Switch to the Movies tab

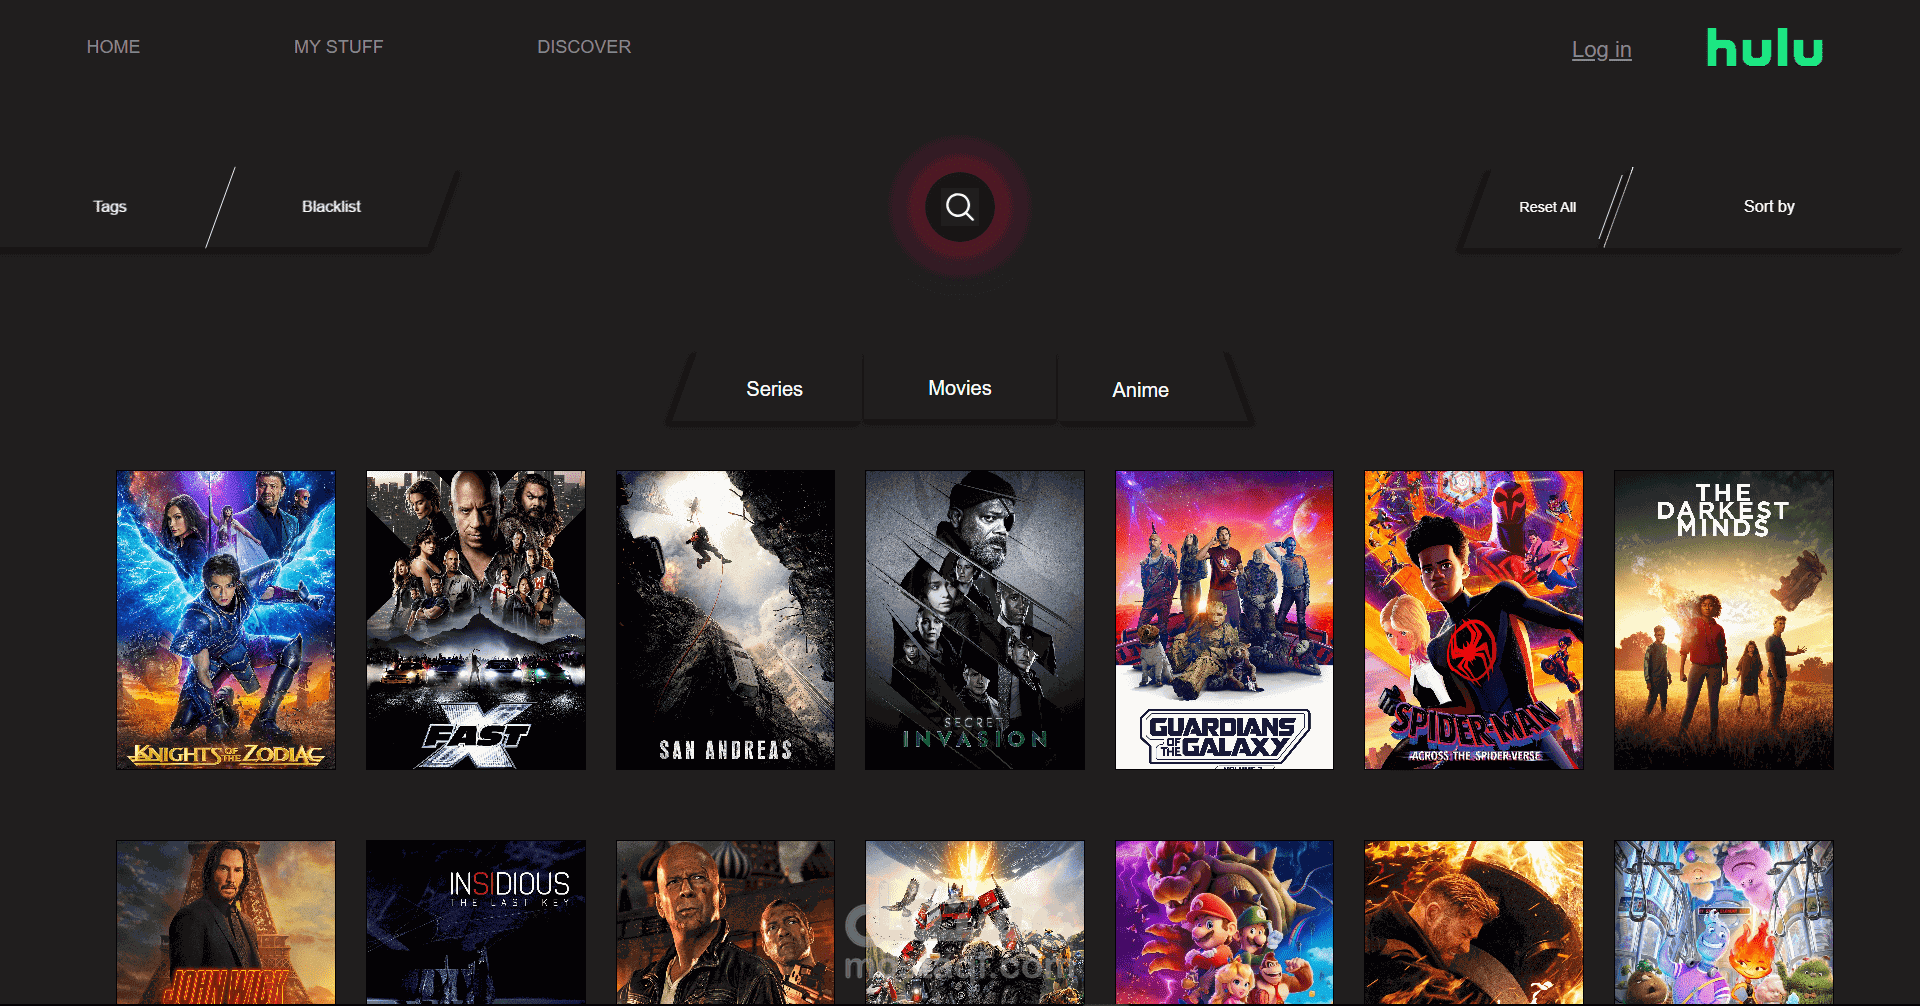point(960,388)
